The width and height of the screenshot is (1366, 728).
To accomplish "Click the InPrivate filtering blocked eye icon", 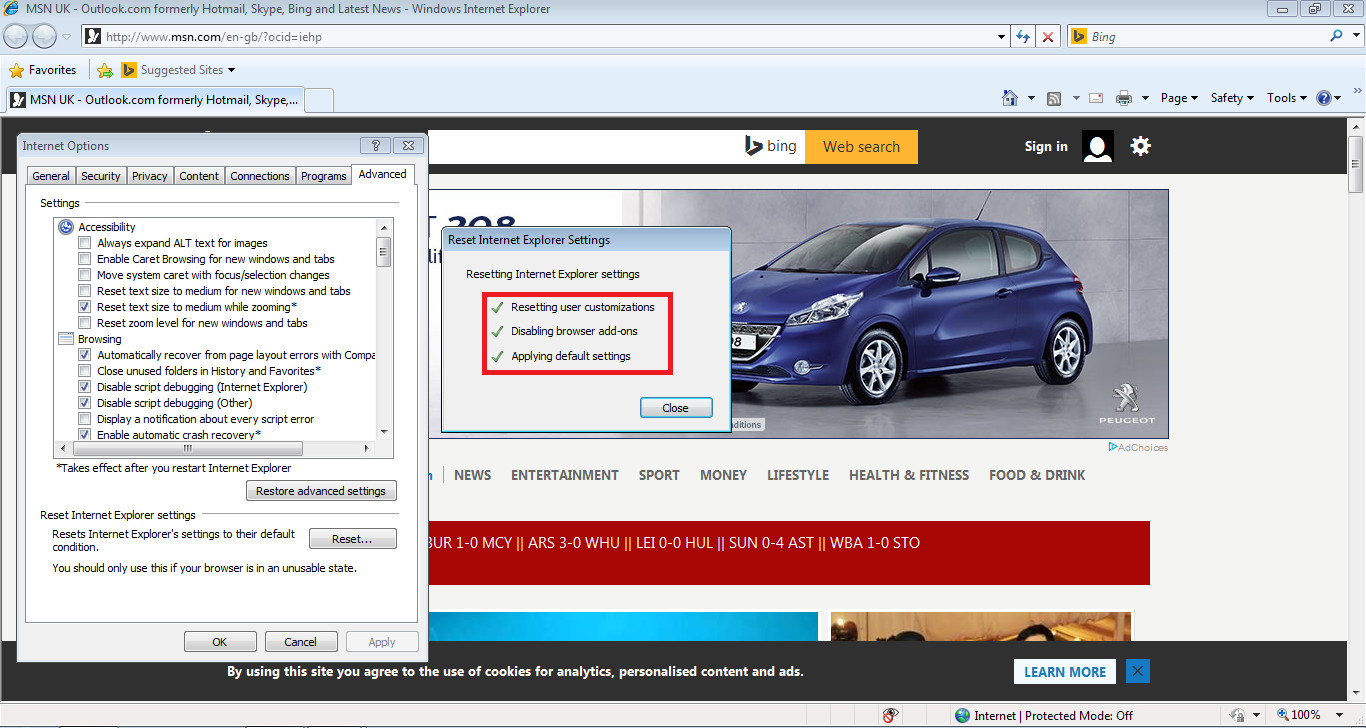I will coord(891,715).
